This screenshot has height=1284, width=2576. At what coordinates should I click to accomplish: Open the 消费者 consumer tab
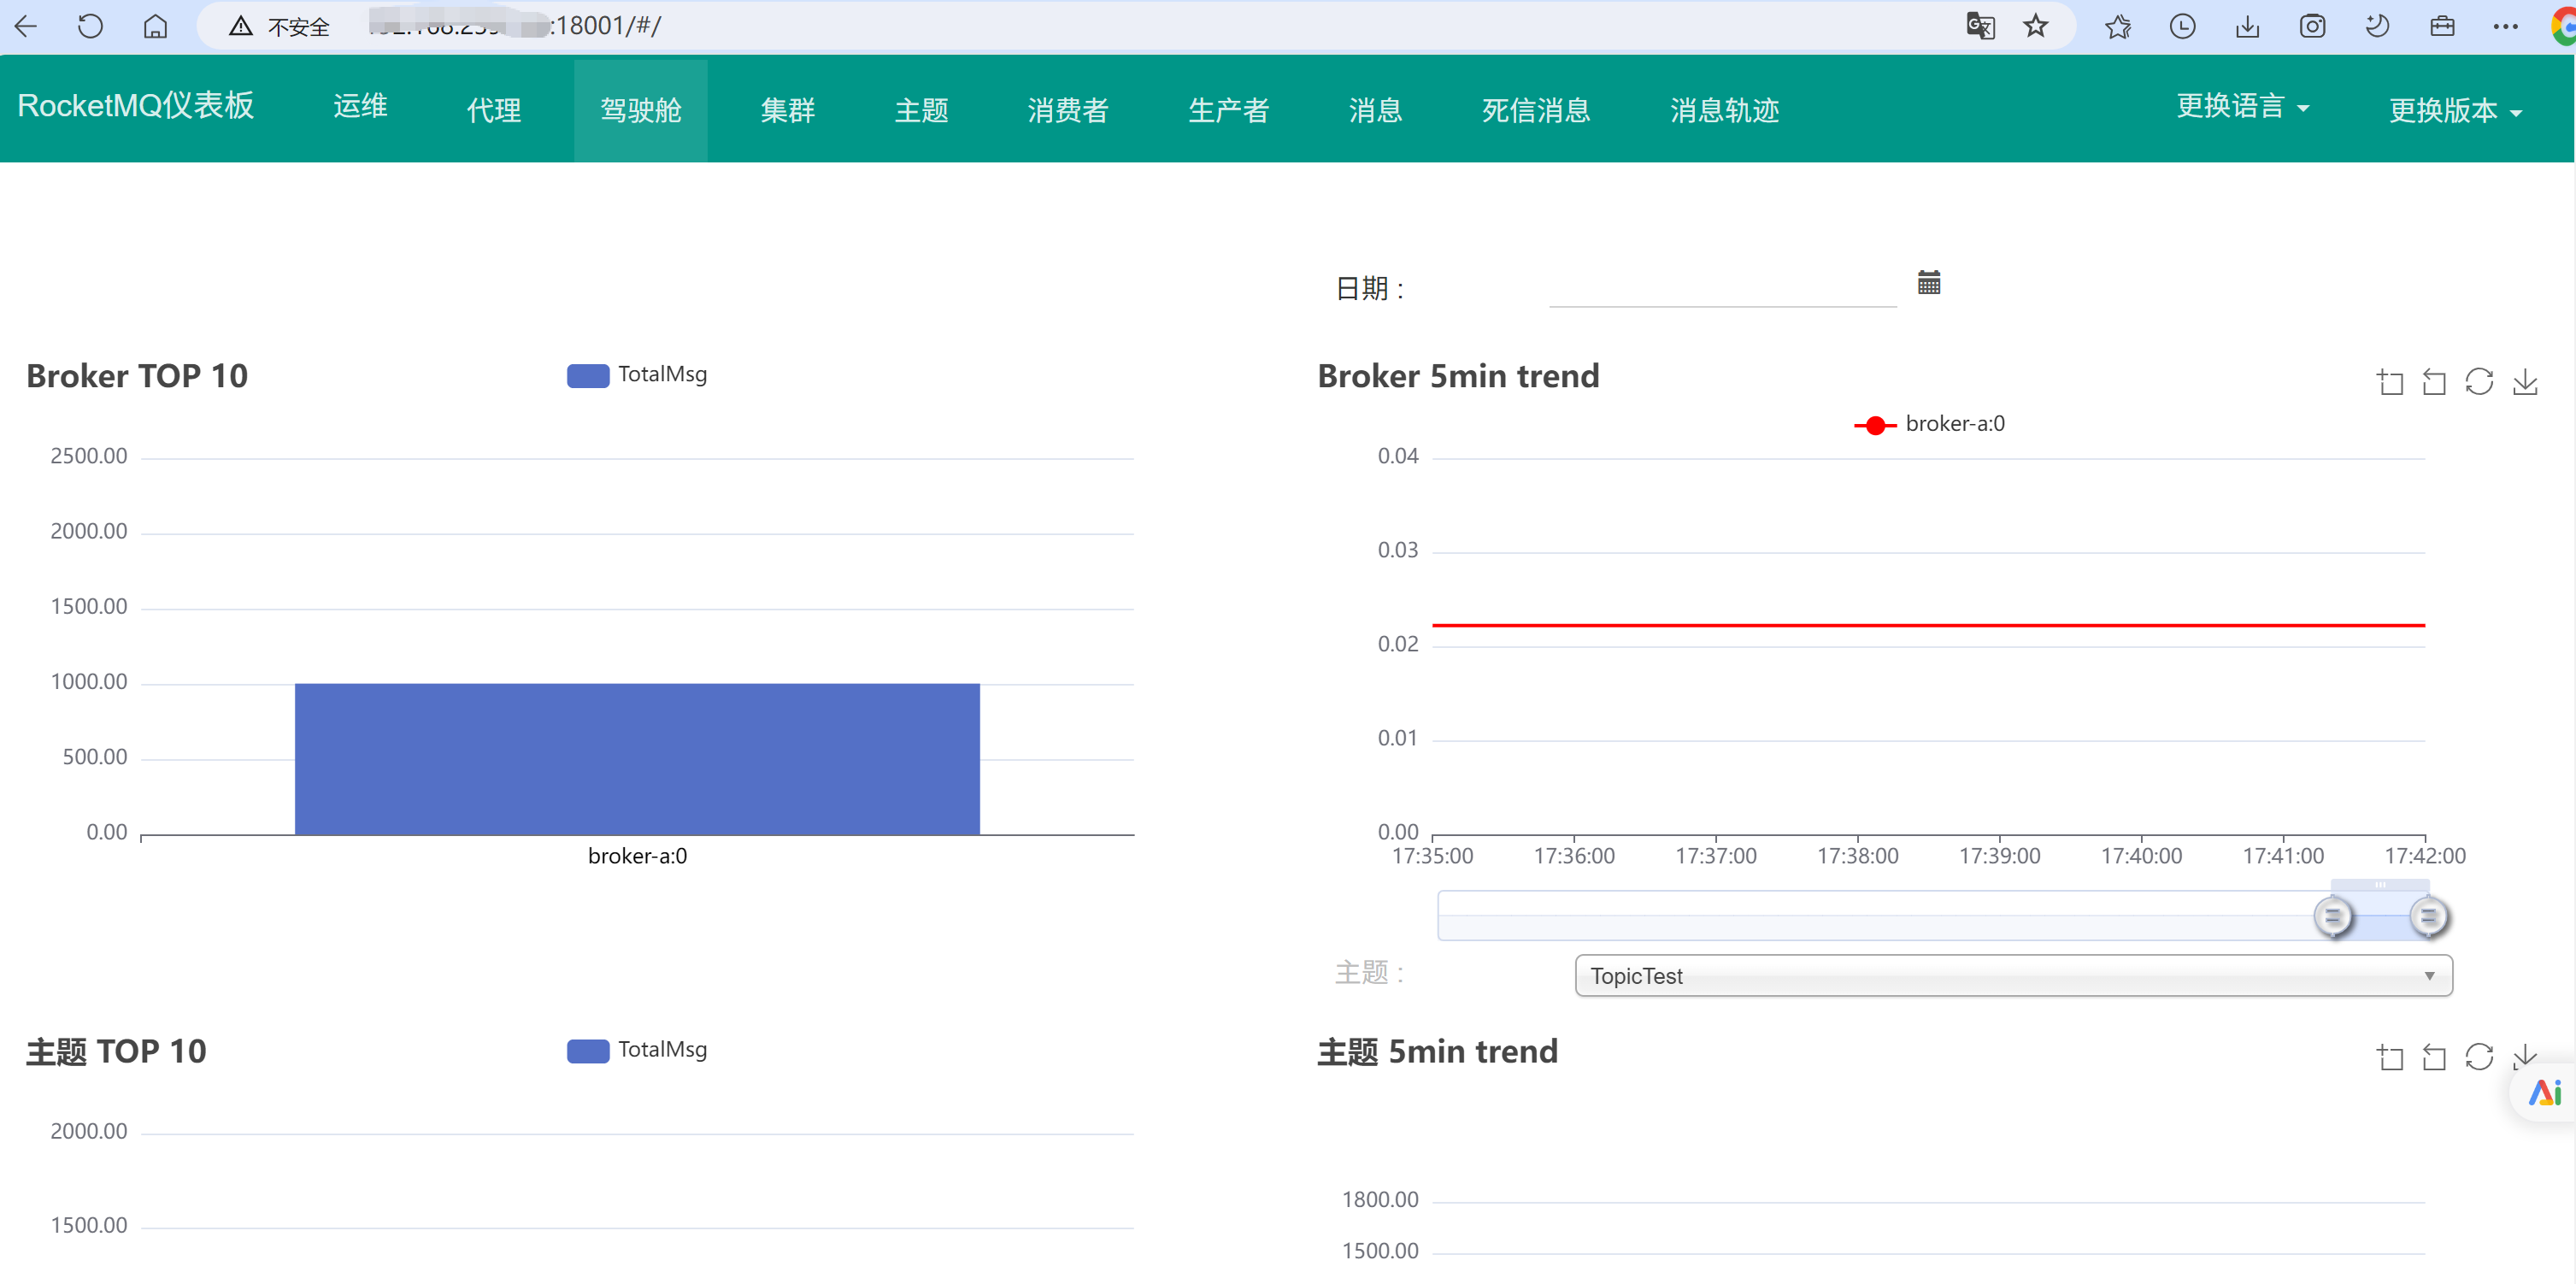click(x=1067, y=110)
